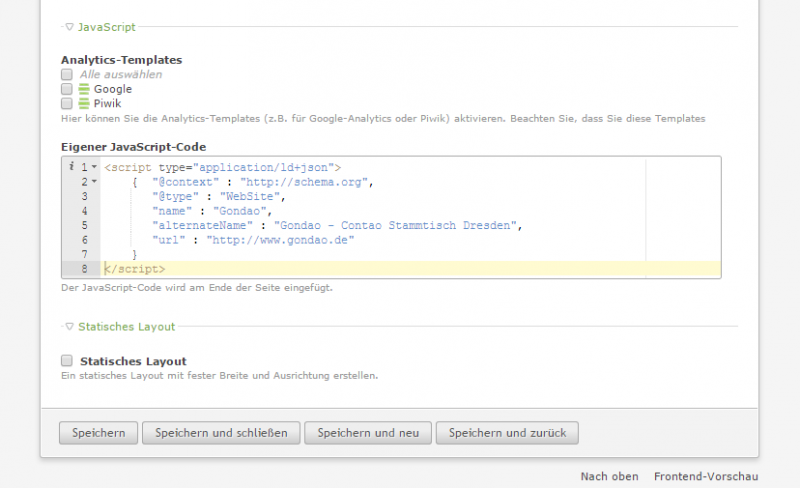Click the Speichern button
800x488 pixels.
coord(98,433)
